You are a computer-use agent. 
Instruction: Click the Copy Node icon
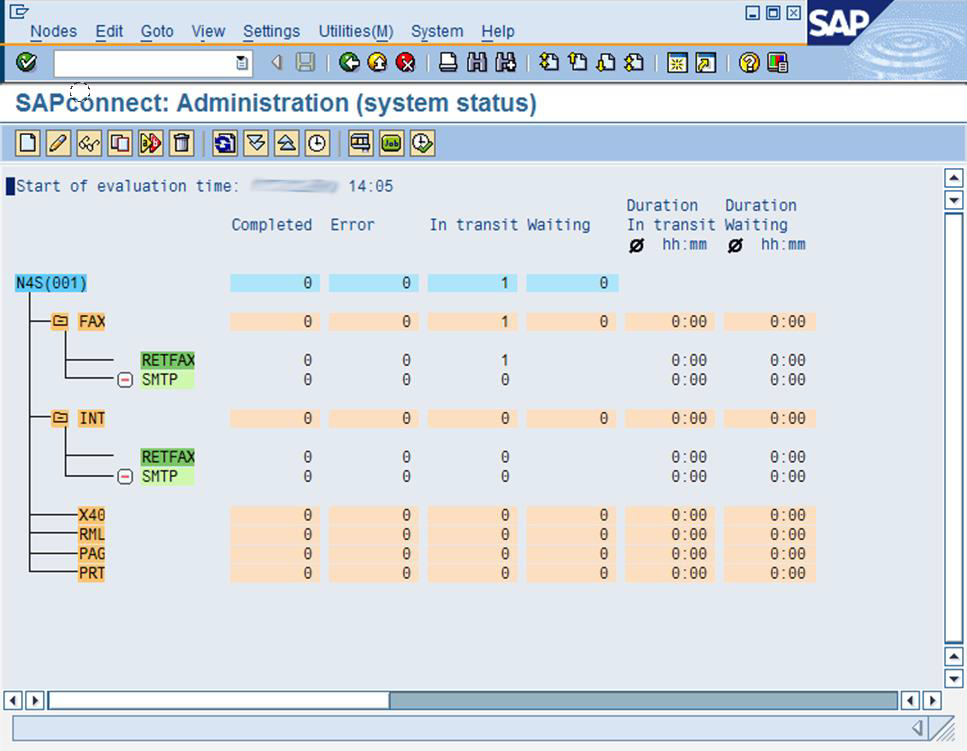122,143
